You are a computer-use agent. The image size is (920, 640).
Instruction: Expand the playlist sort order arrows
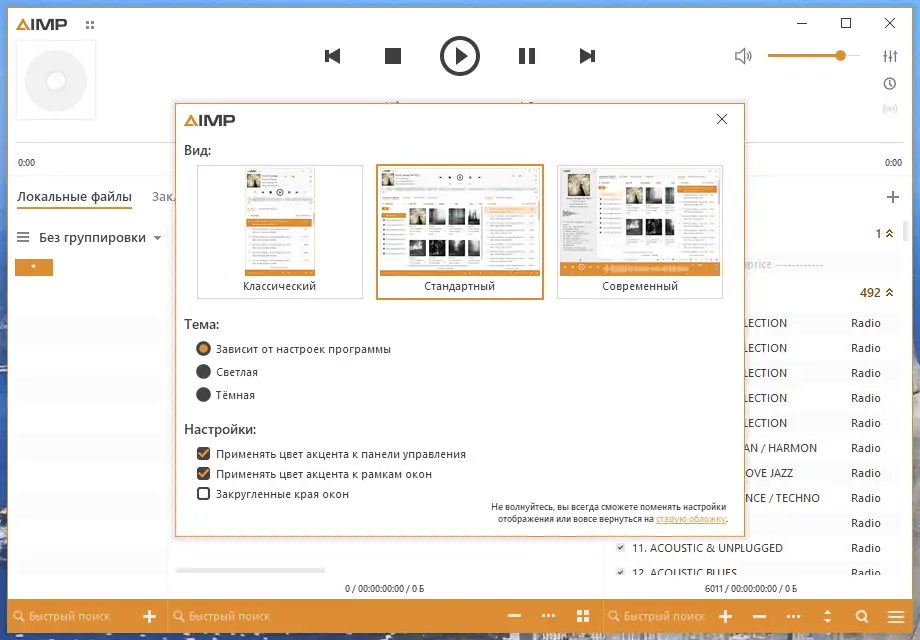(826, 616)
